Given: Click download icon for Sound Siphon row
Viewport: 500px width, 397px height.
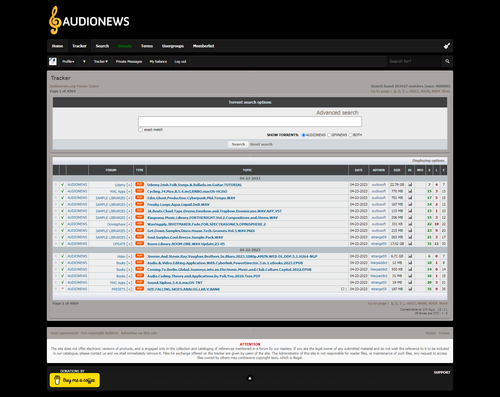Looking at the screenshot, I should tap(410, 282).
